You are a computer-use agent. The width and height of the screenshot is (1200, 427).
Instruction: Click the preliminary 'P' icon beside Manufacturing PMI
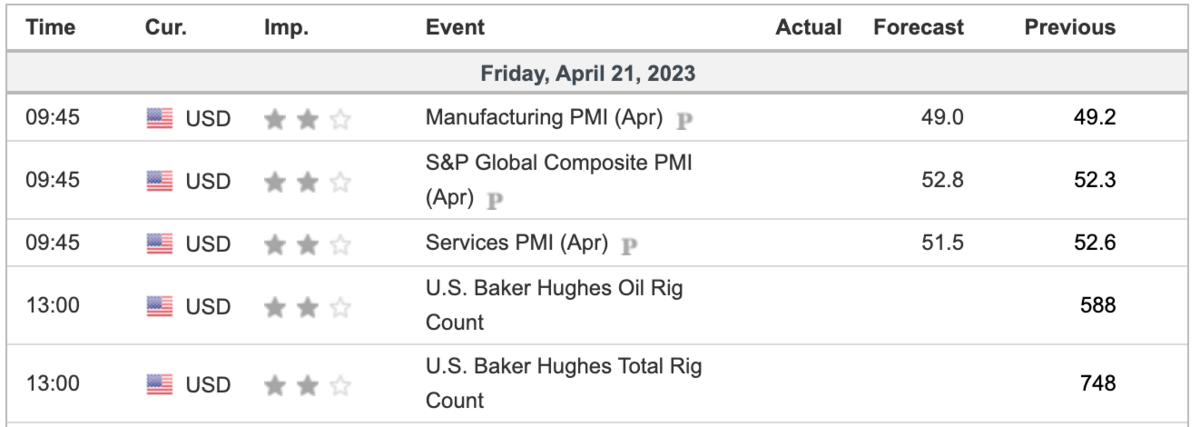point(685,120)
